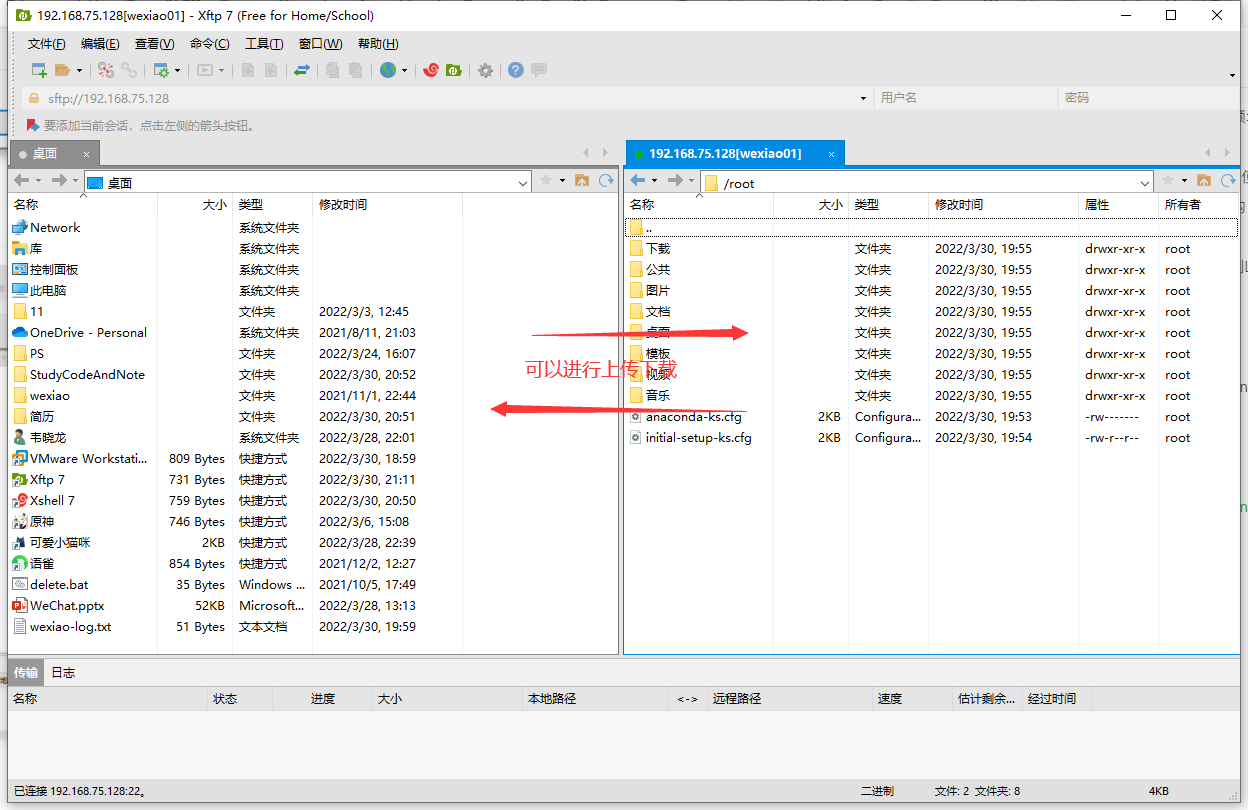This screenshot has width=1248, height=810.
Task: Switch to the 传输 tab
Action: (26, 672)
